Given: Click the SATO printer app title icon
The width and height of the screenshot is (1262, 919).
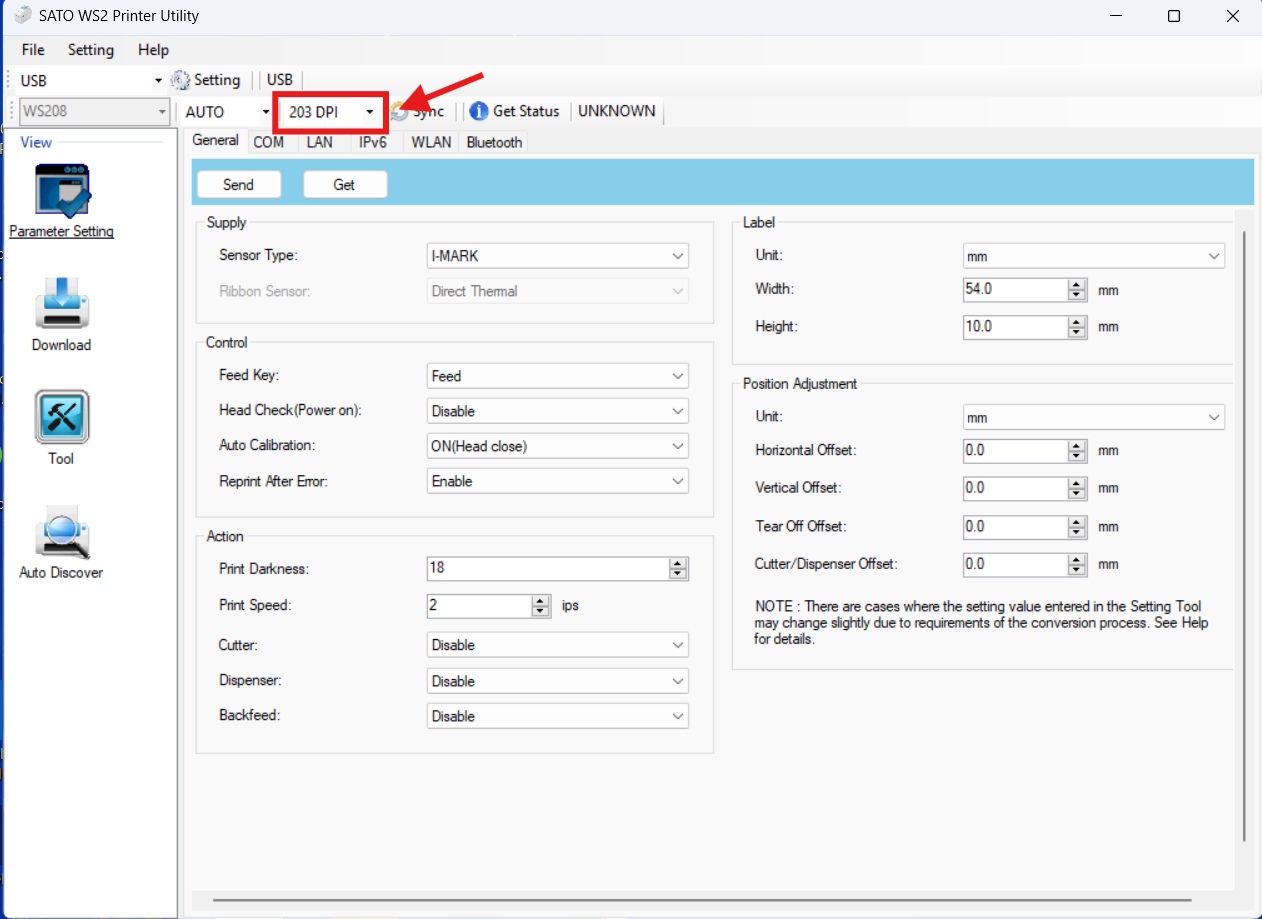Looking at the screenshot, I should pos(21,16).
